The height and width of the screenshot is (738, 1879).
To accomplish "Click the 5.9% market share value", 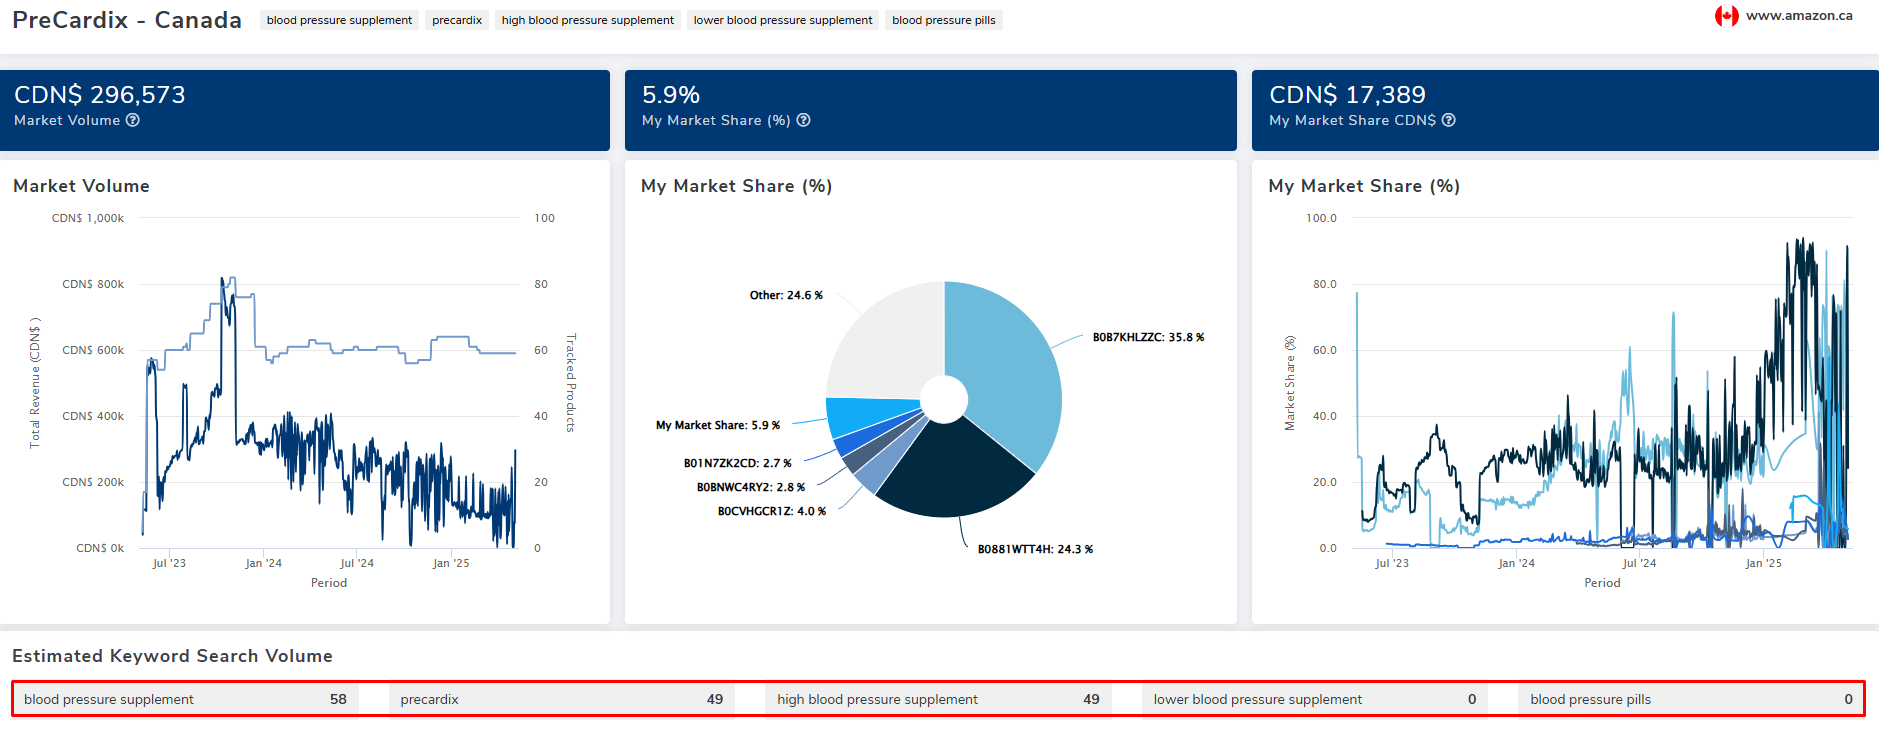I will 671,95.
